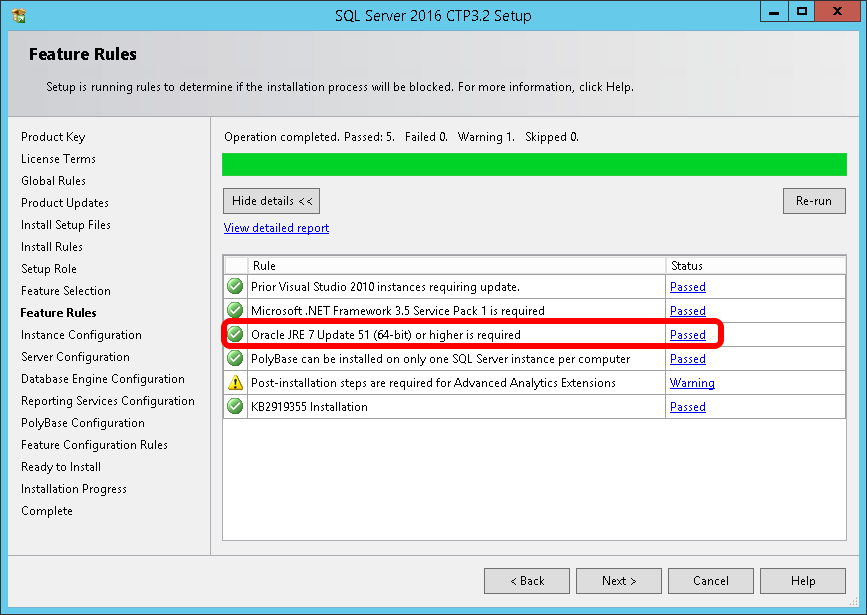Screen dimensions: 867x615
Task: Click green check icon for KB2919355 Installation
Action: 235,406
